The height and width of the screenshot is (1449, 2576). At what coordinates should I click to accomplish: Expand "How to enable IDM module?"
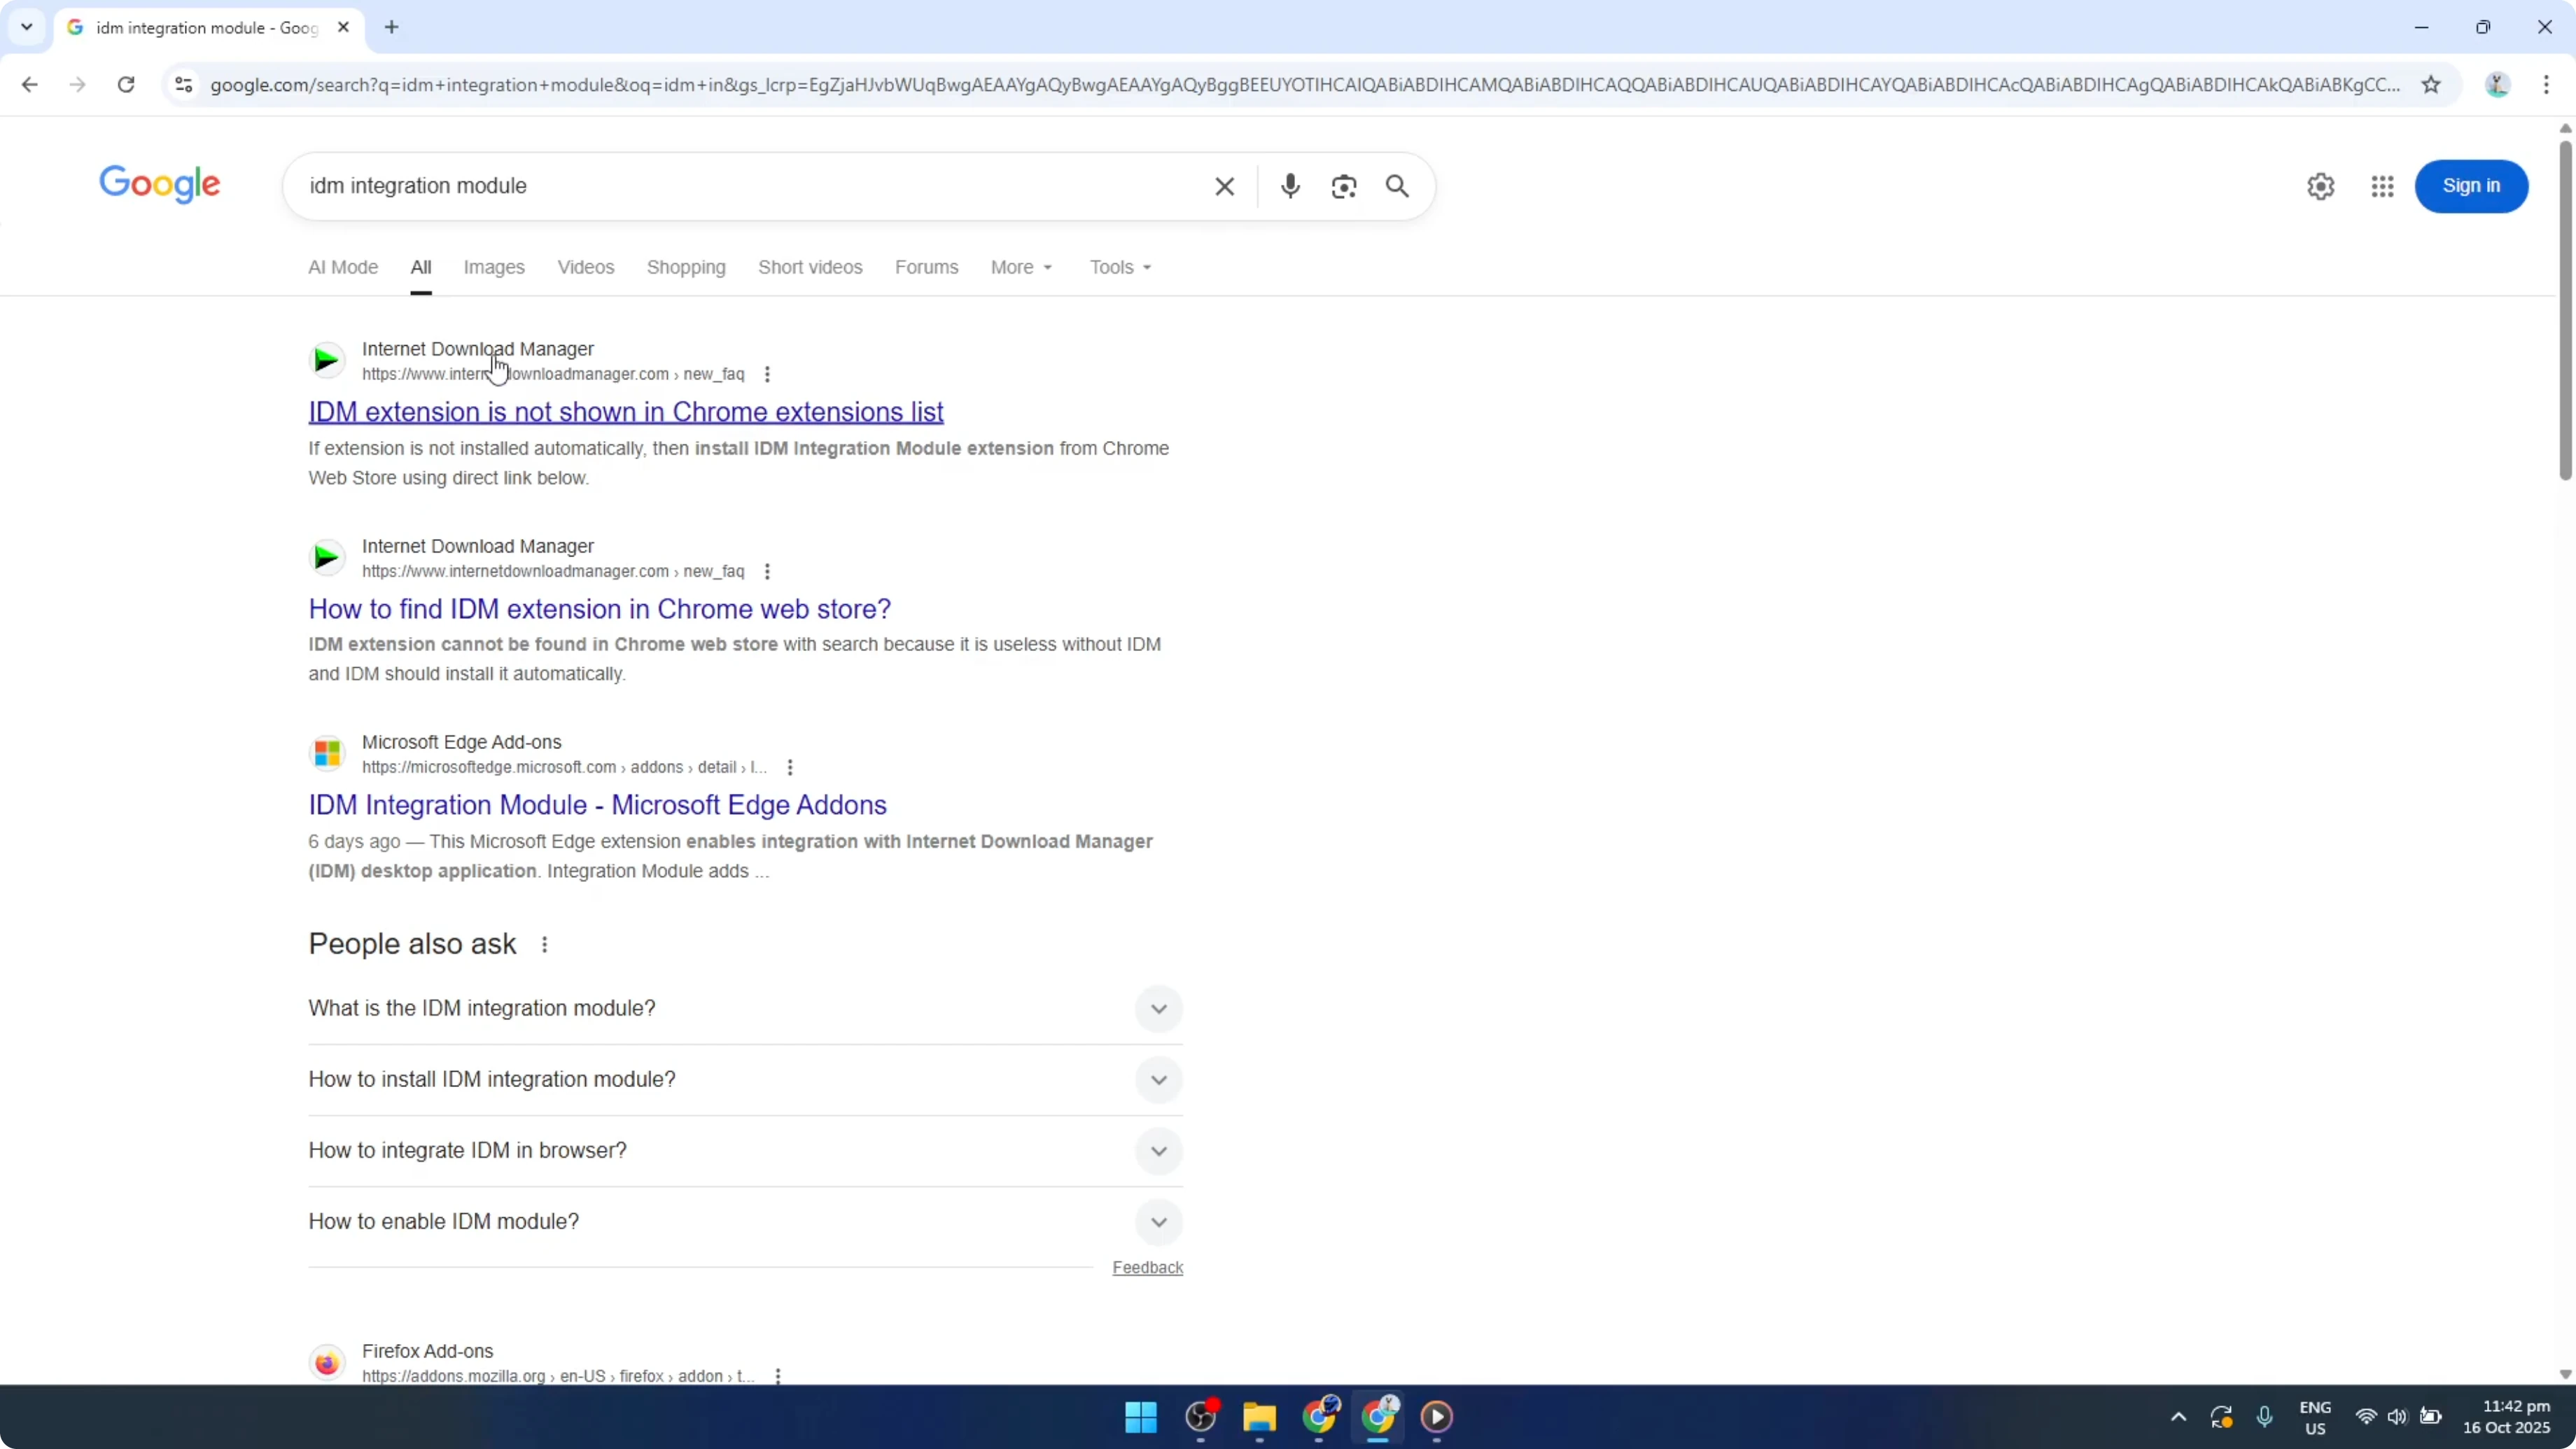(1157, 1221)
